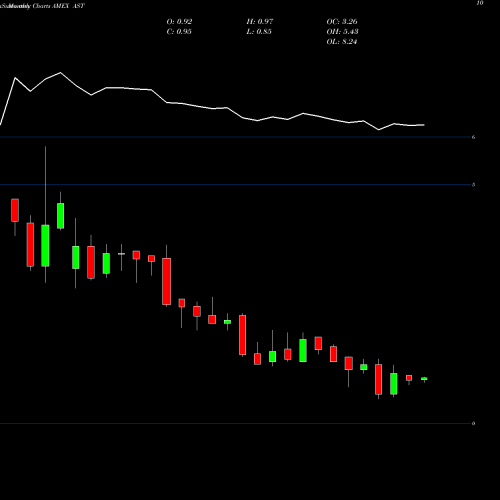Select the high value 'H: 0.97'
Viewport: 500px width, 500px height.
pos(260,22)
